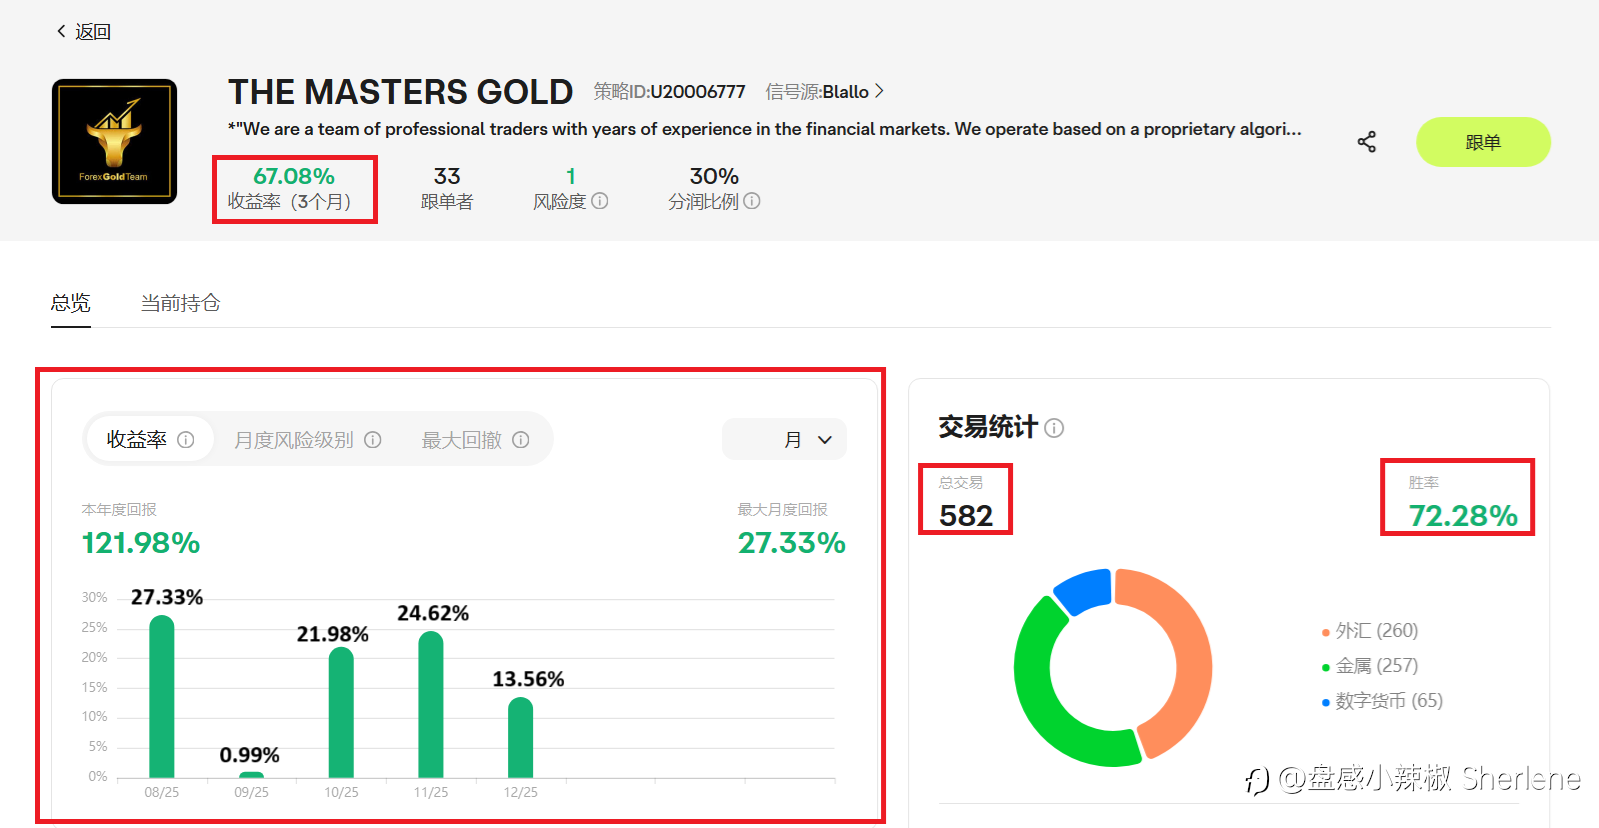
Task: Expand signal source Blallo chevron
Action: [x=879, y=91]
